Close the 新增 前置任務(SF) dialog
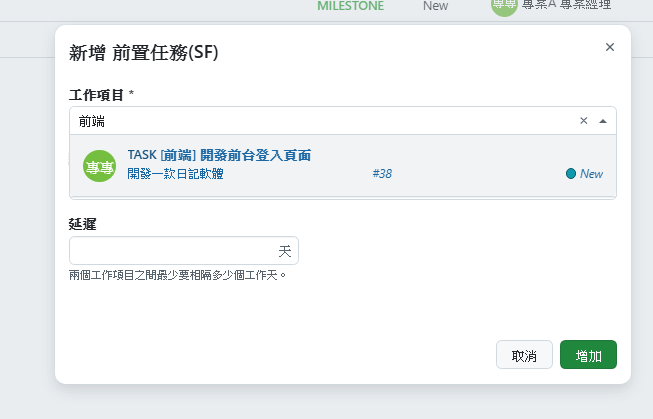 click(x=610, y=47)
